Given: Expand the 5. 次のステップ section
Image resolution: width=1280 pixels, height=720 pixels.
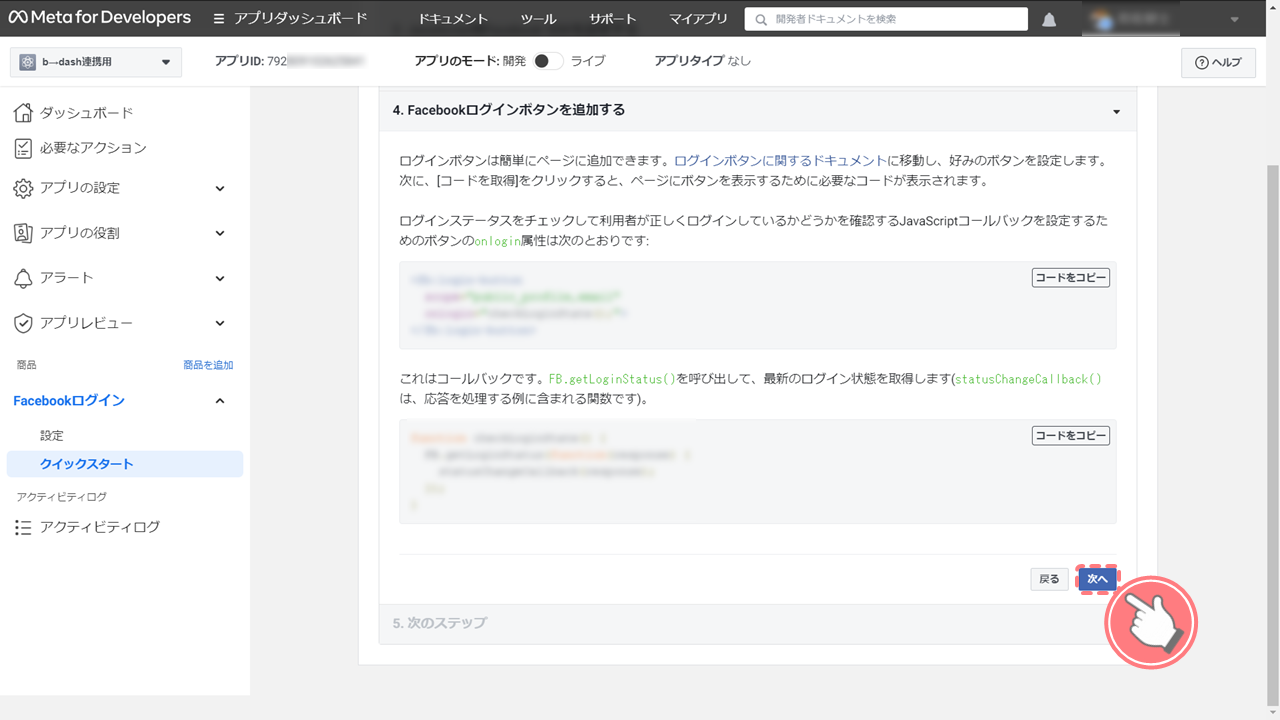Looking at the screenshot, I should tap(757, 623).
